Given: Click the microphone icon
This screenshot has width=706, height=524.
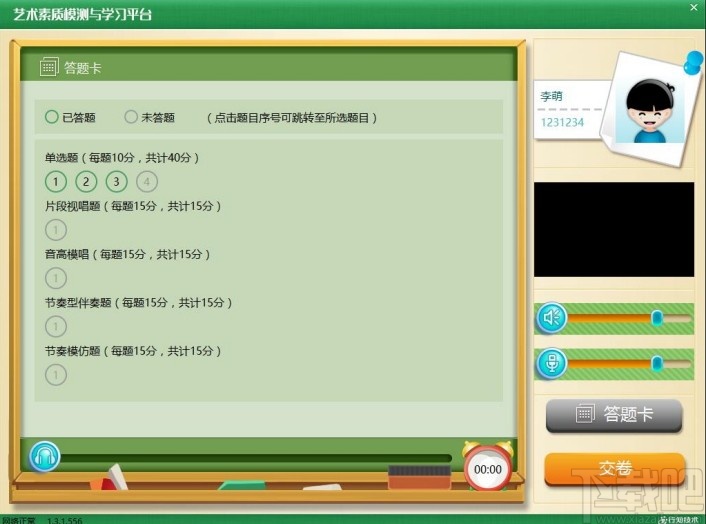Looking at the screenshot, I should click(x=552, y=363).
